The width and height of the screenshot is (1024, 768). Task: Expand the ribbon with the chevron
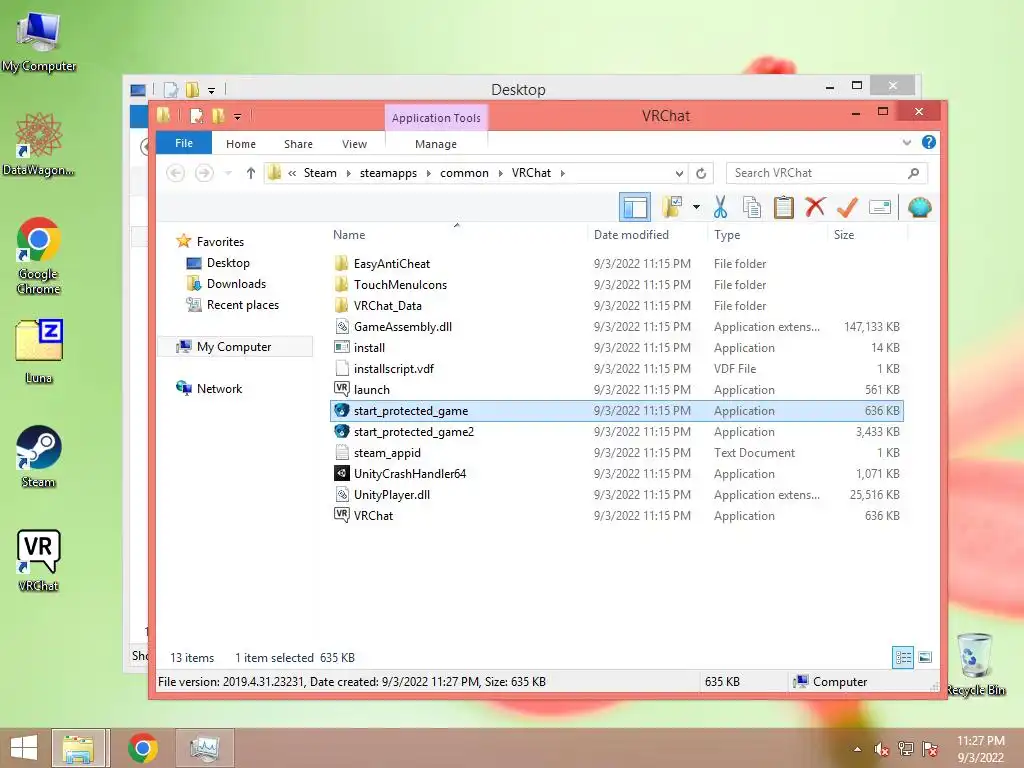coord(906,142)
